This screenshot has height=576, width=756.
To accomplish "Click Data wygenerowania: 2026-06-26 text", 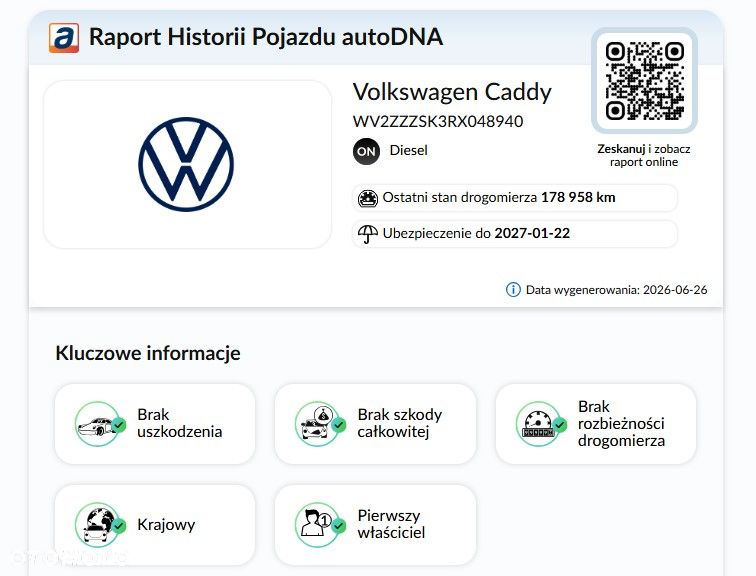I will tap(617, 290).
